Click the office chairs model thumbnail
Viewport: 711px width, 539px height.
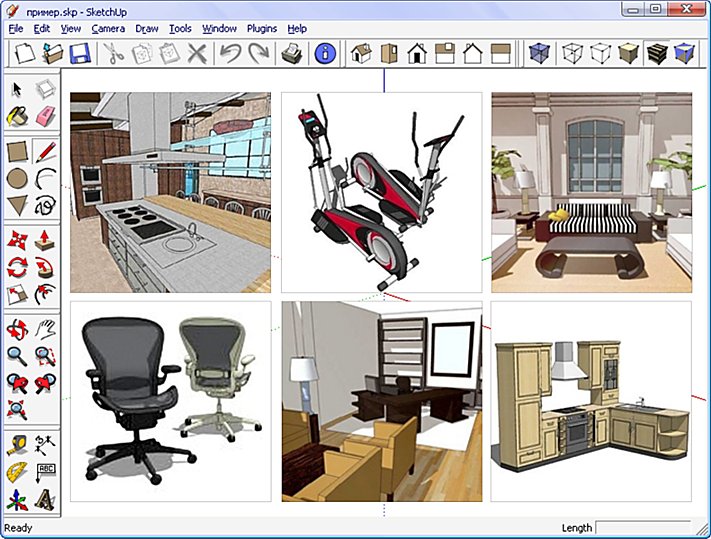[x=170, y=400]
